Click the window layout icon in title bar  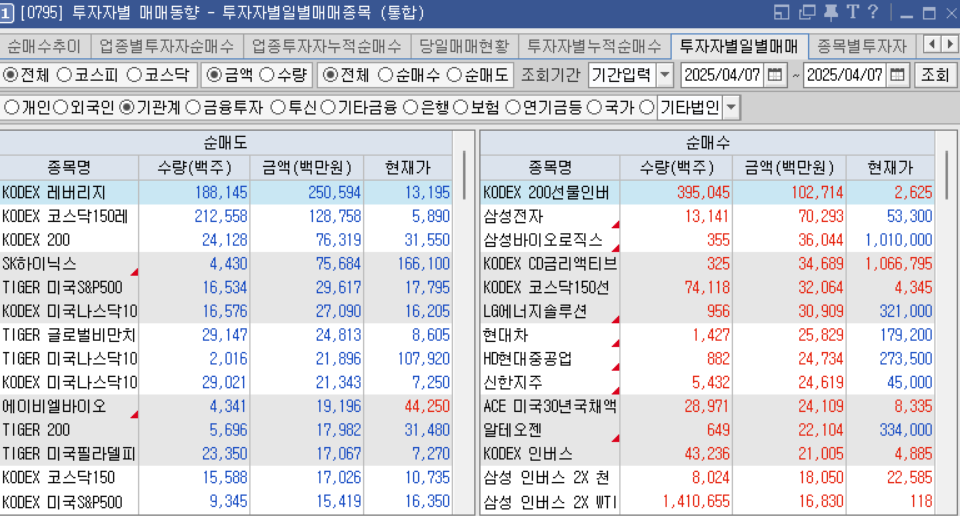(x=782, y=12)
